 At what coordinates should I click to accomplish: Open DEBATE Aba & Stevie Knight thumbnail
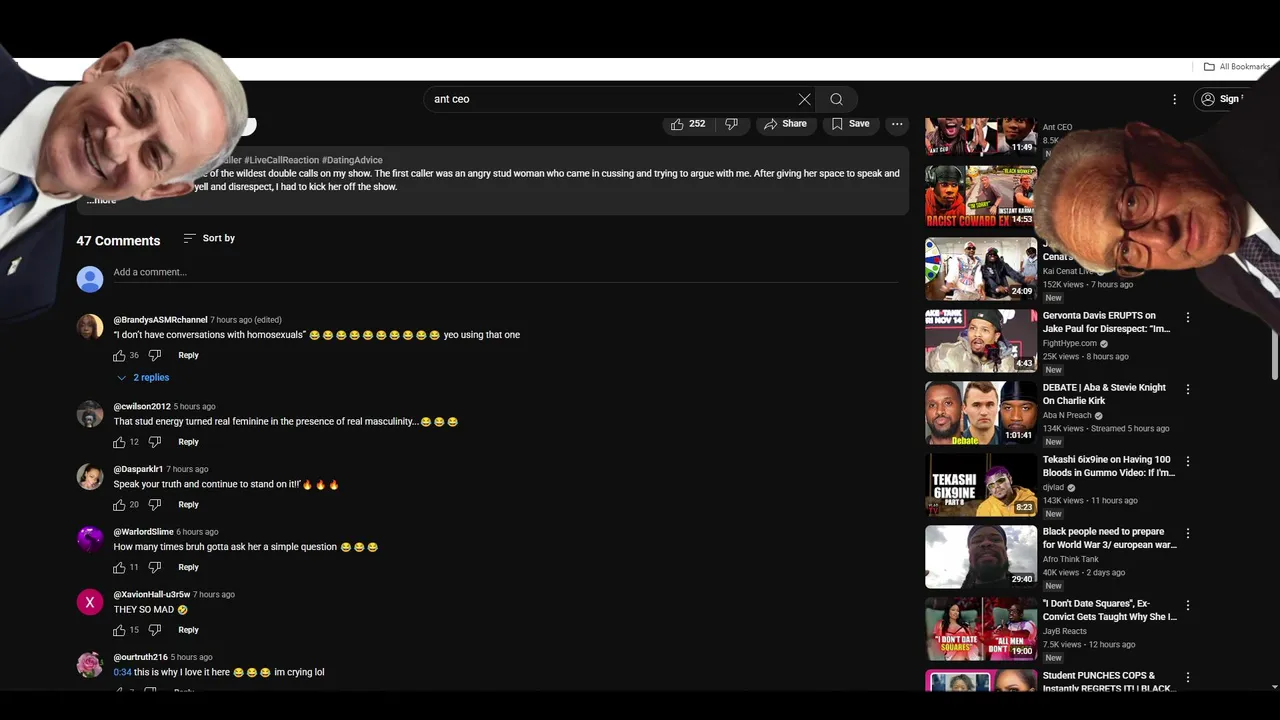click(x=981, y=413)
